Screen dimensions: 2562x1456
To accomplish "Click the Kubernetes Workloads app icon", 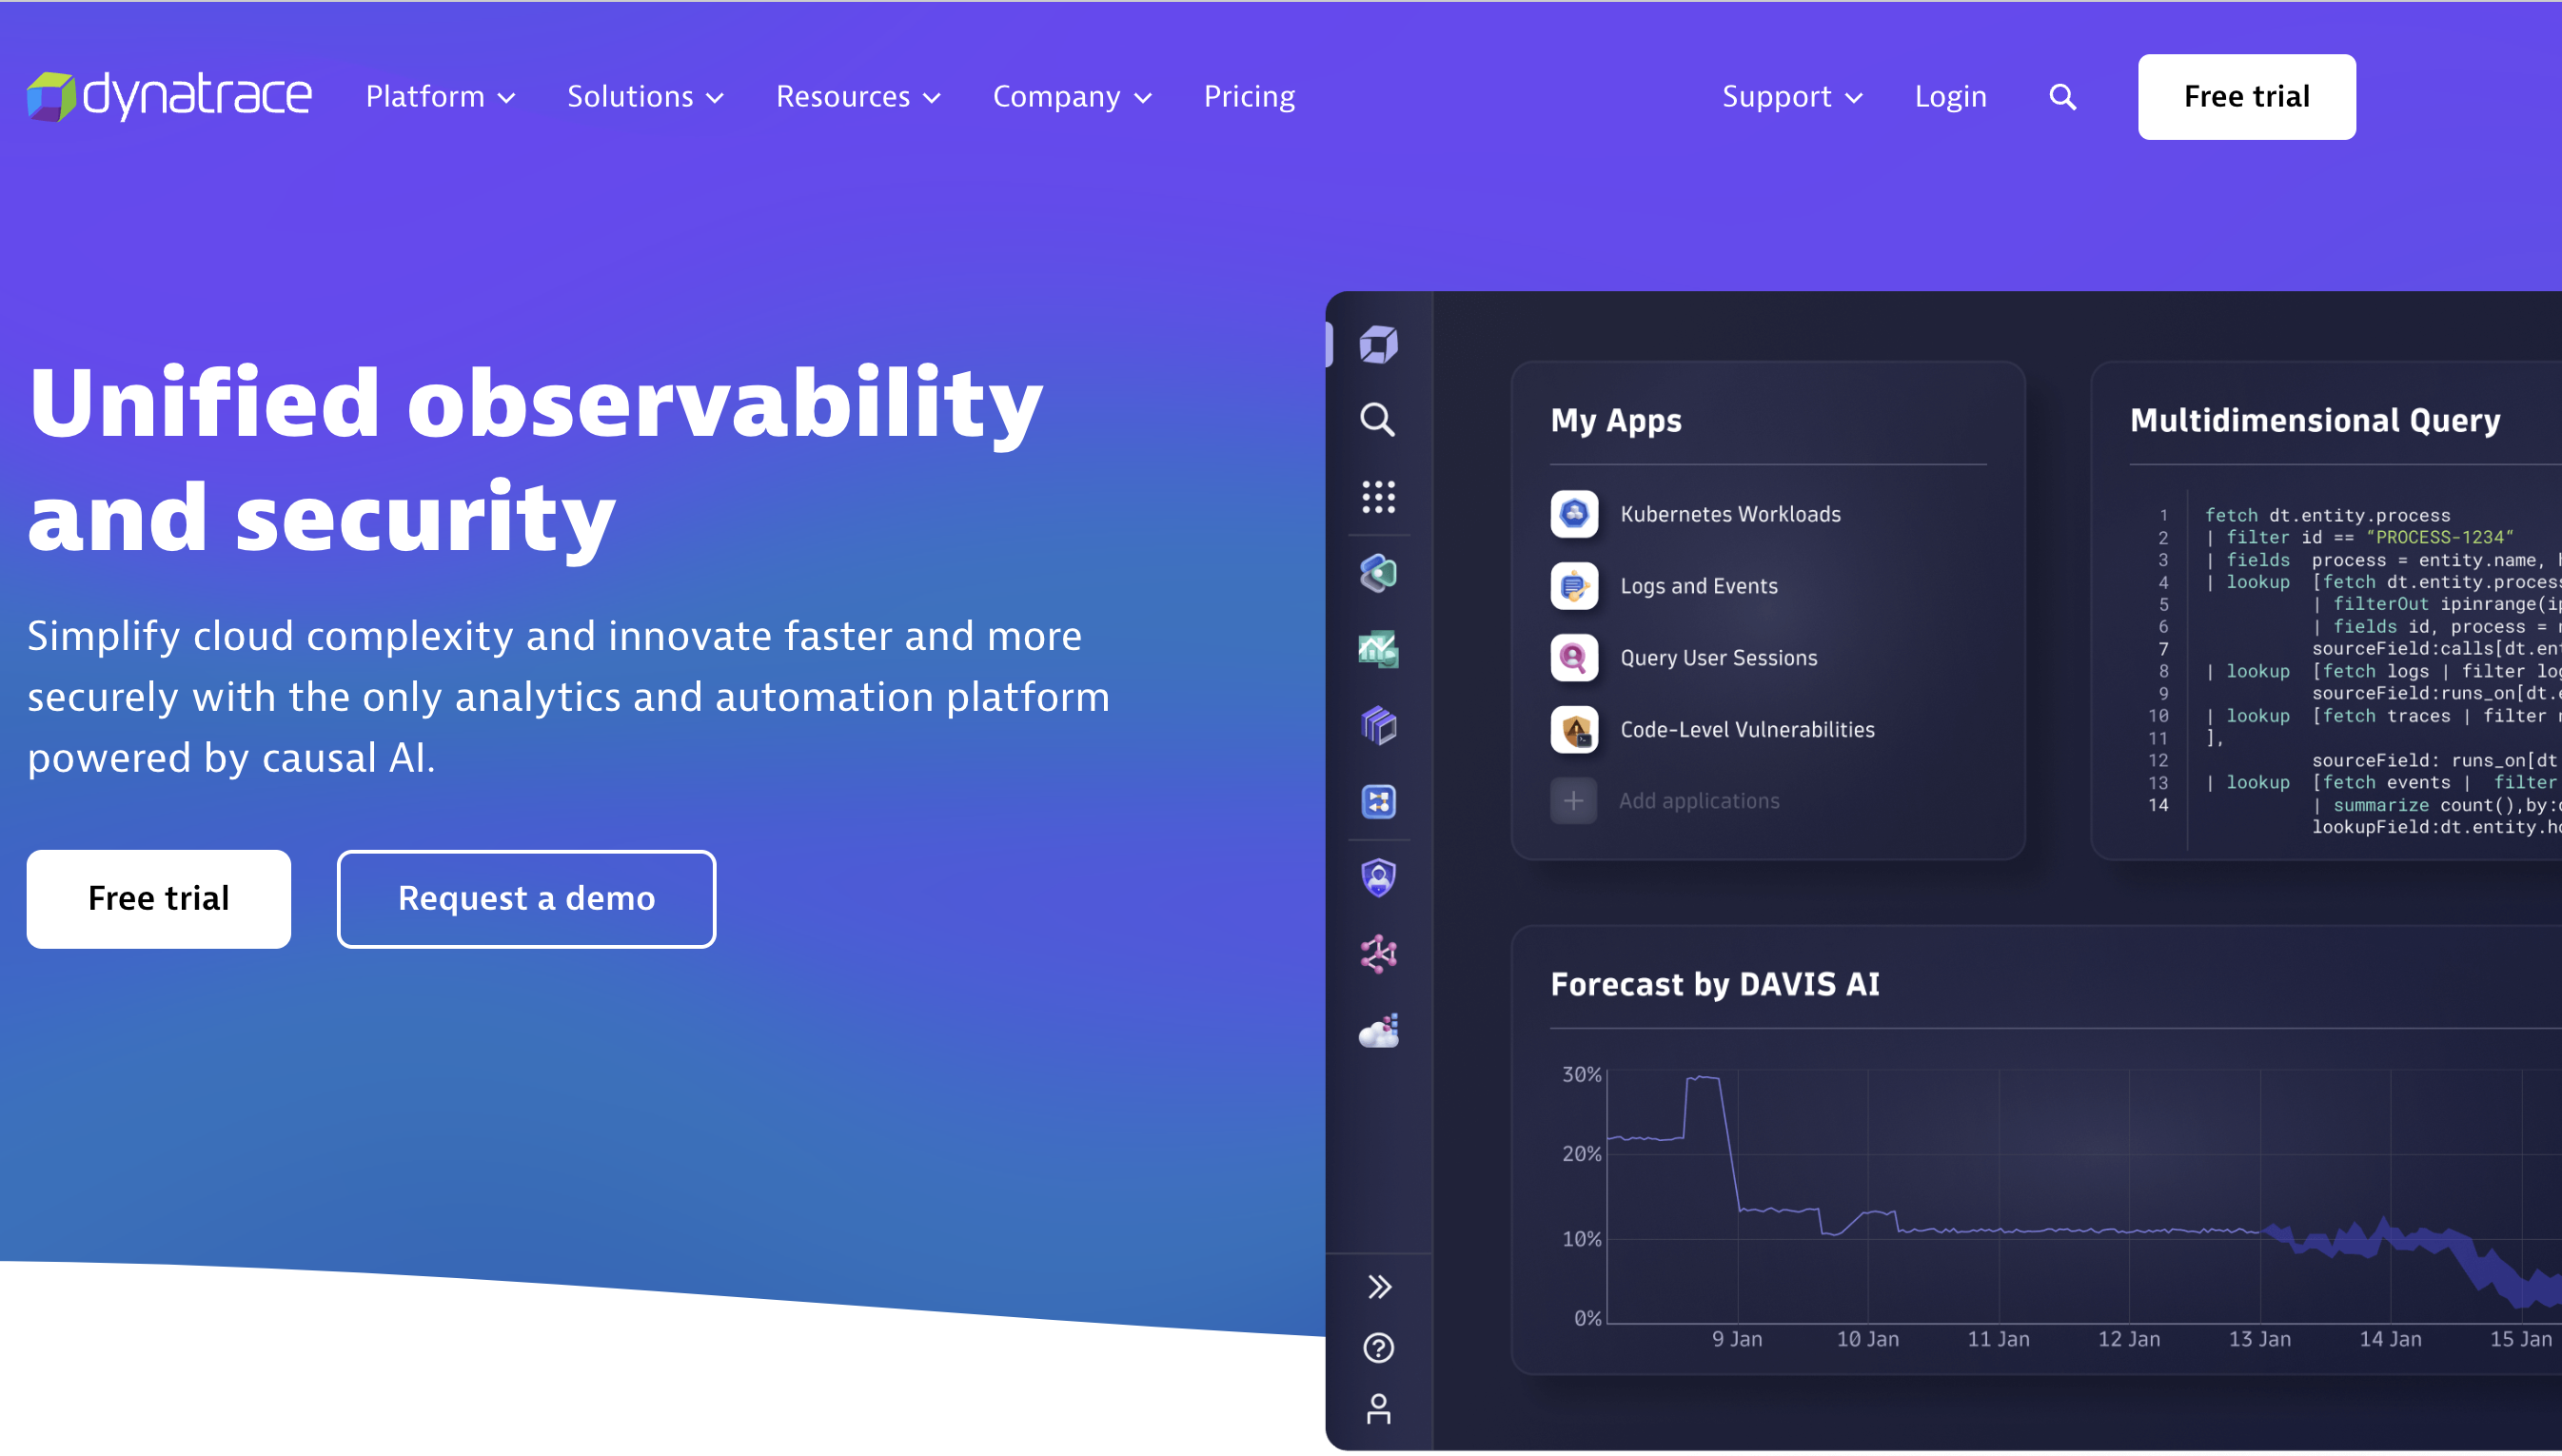I will point(1571,512).
